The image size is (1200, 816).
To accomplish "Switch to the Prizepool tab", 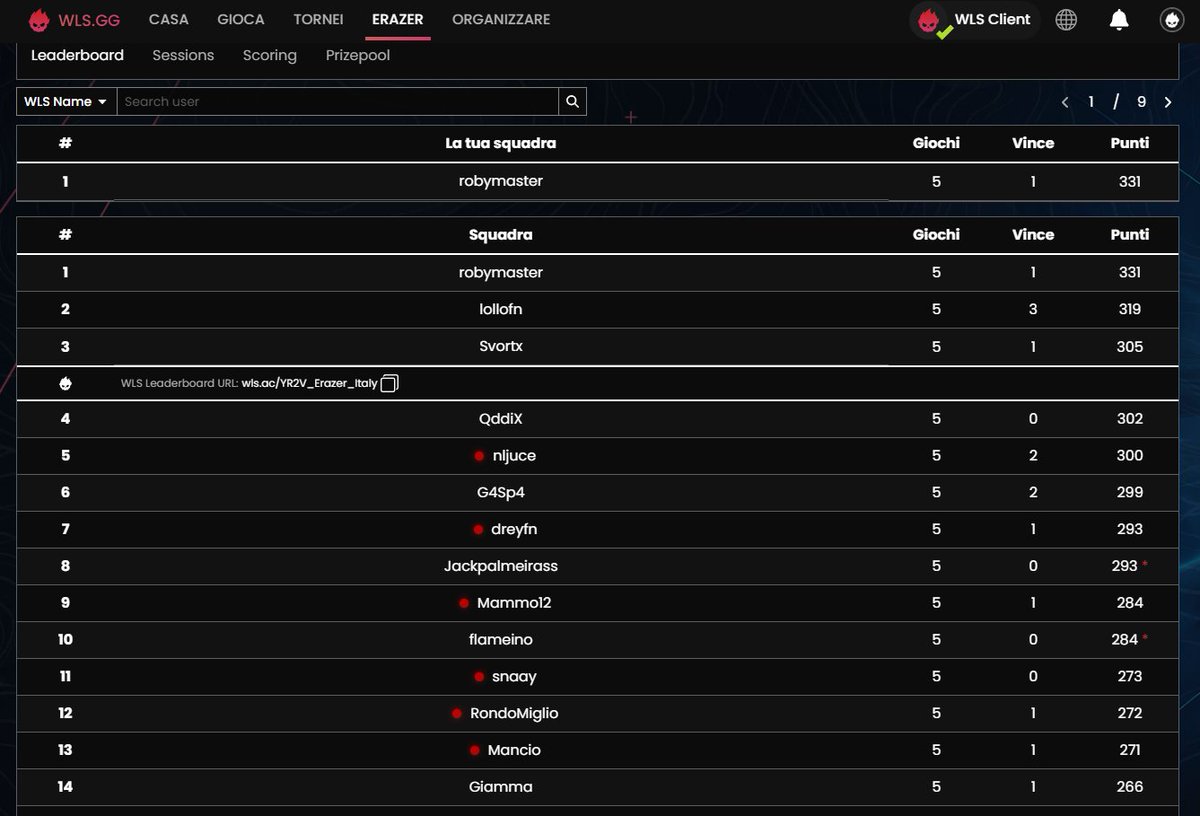I will point(358,55).
